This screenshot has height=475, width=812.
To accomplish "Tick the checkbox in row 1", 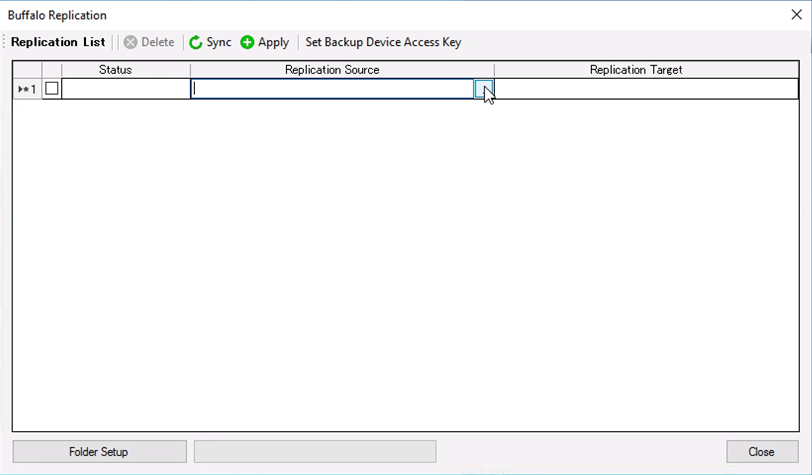I will point(52,89).
